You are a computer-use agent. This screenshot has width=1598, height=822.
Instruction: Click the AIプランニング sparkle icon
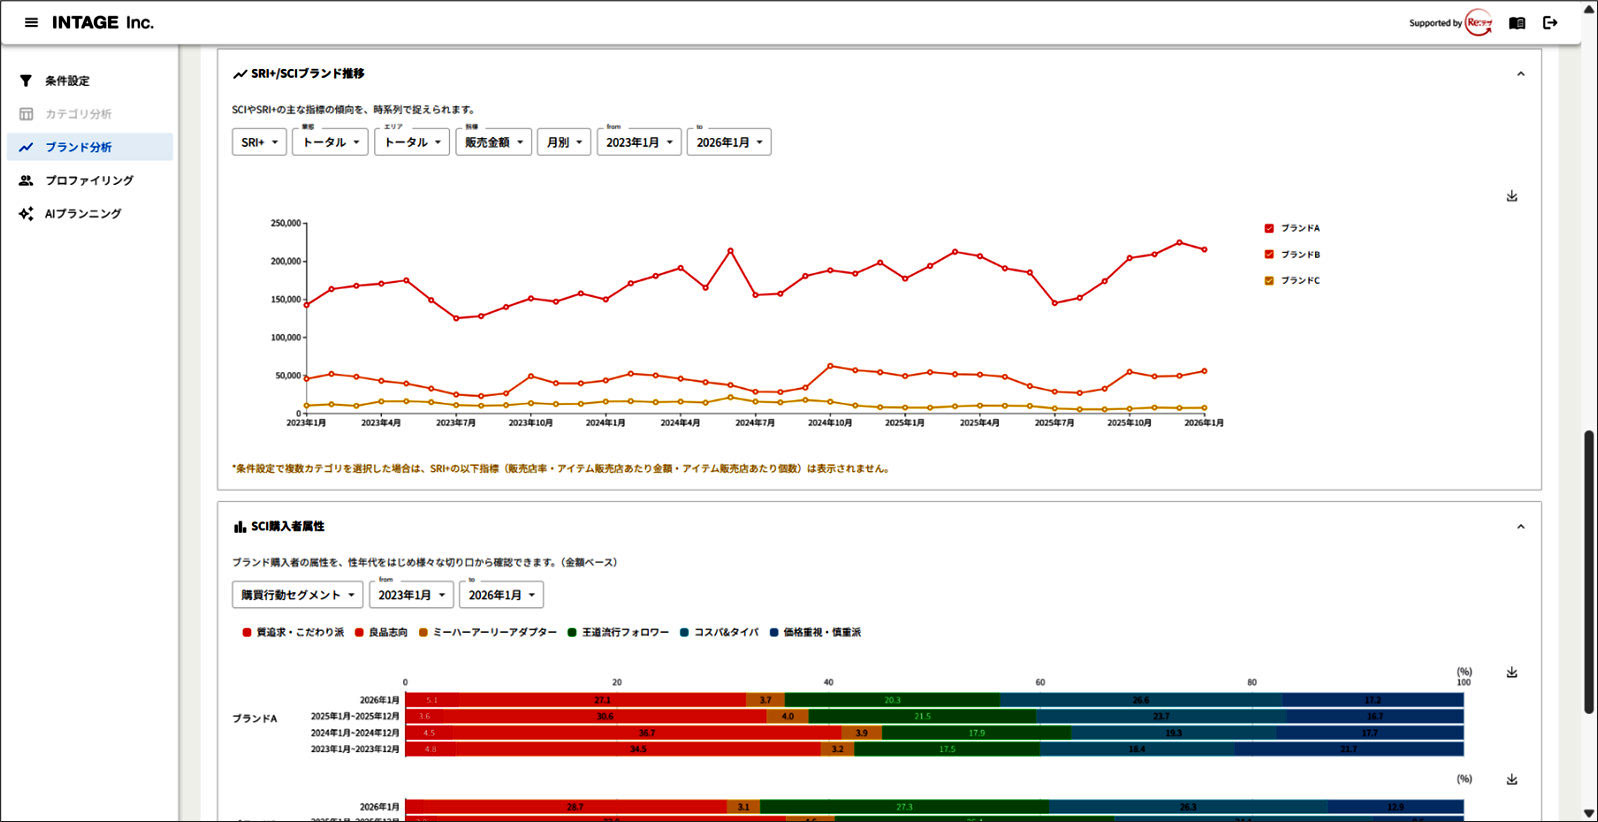[26, 214]
